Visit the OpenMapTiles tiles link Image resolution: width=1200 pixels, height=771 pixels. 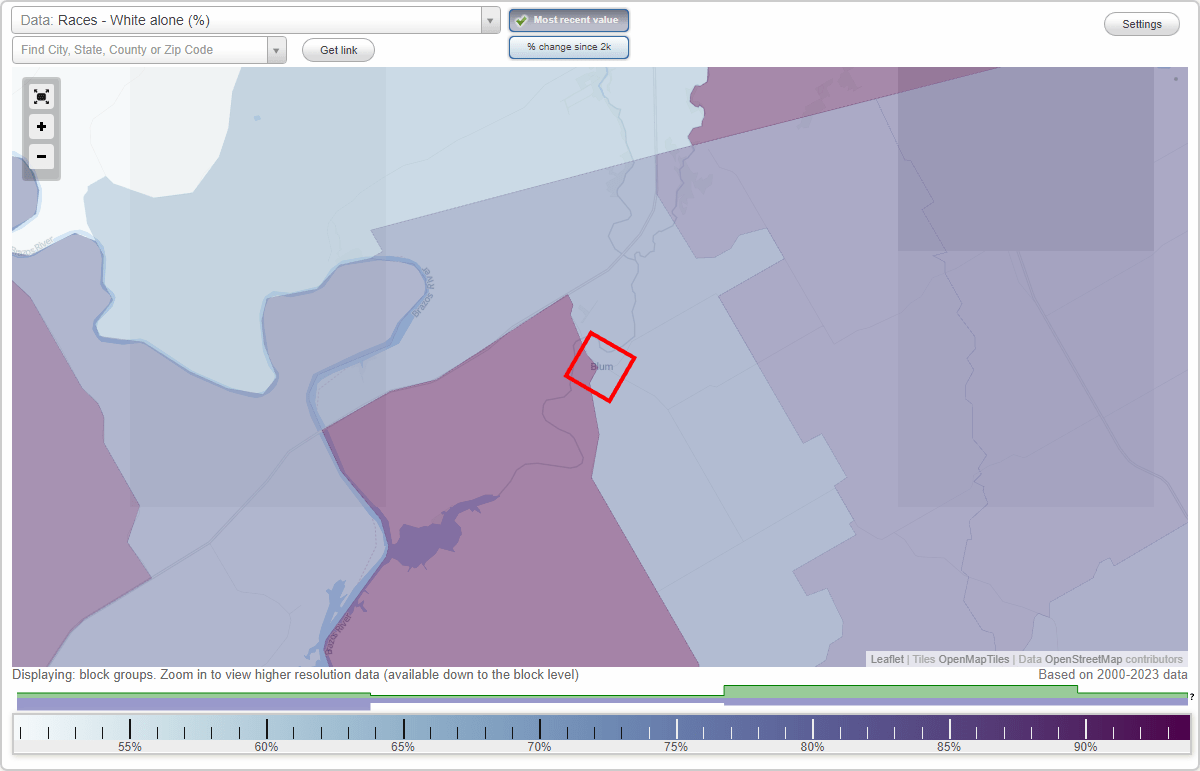(974, 659)
